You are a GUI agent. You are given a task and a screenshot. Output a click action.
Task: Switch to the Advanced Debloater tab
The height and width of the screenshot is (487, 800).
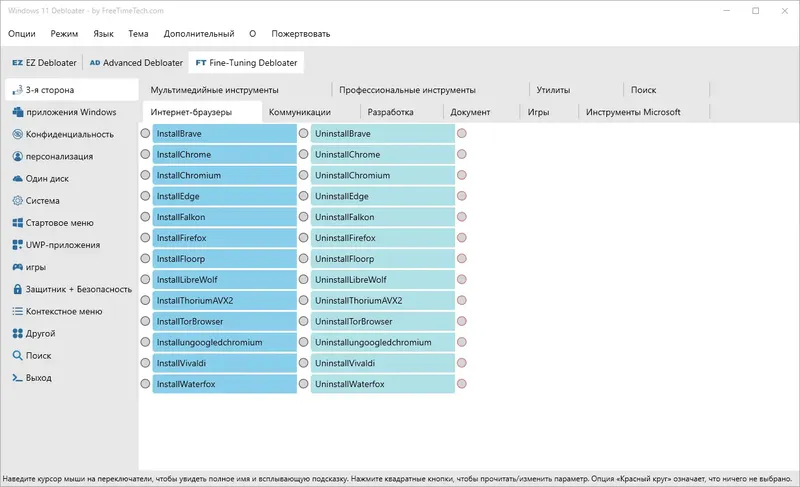(136, 63)
